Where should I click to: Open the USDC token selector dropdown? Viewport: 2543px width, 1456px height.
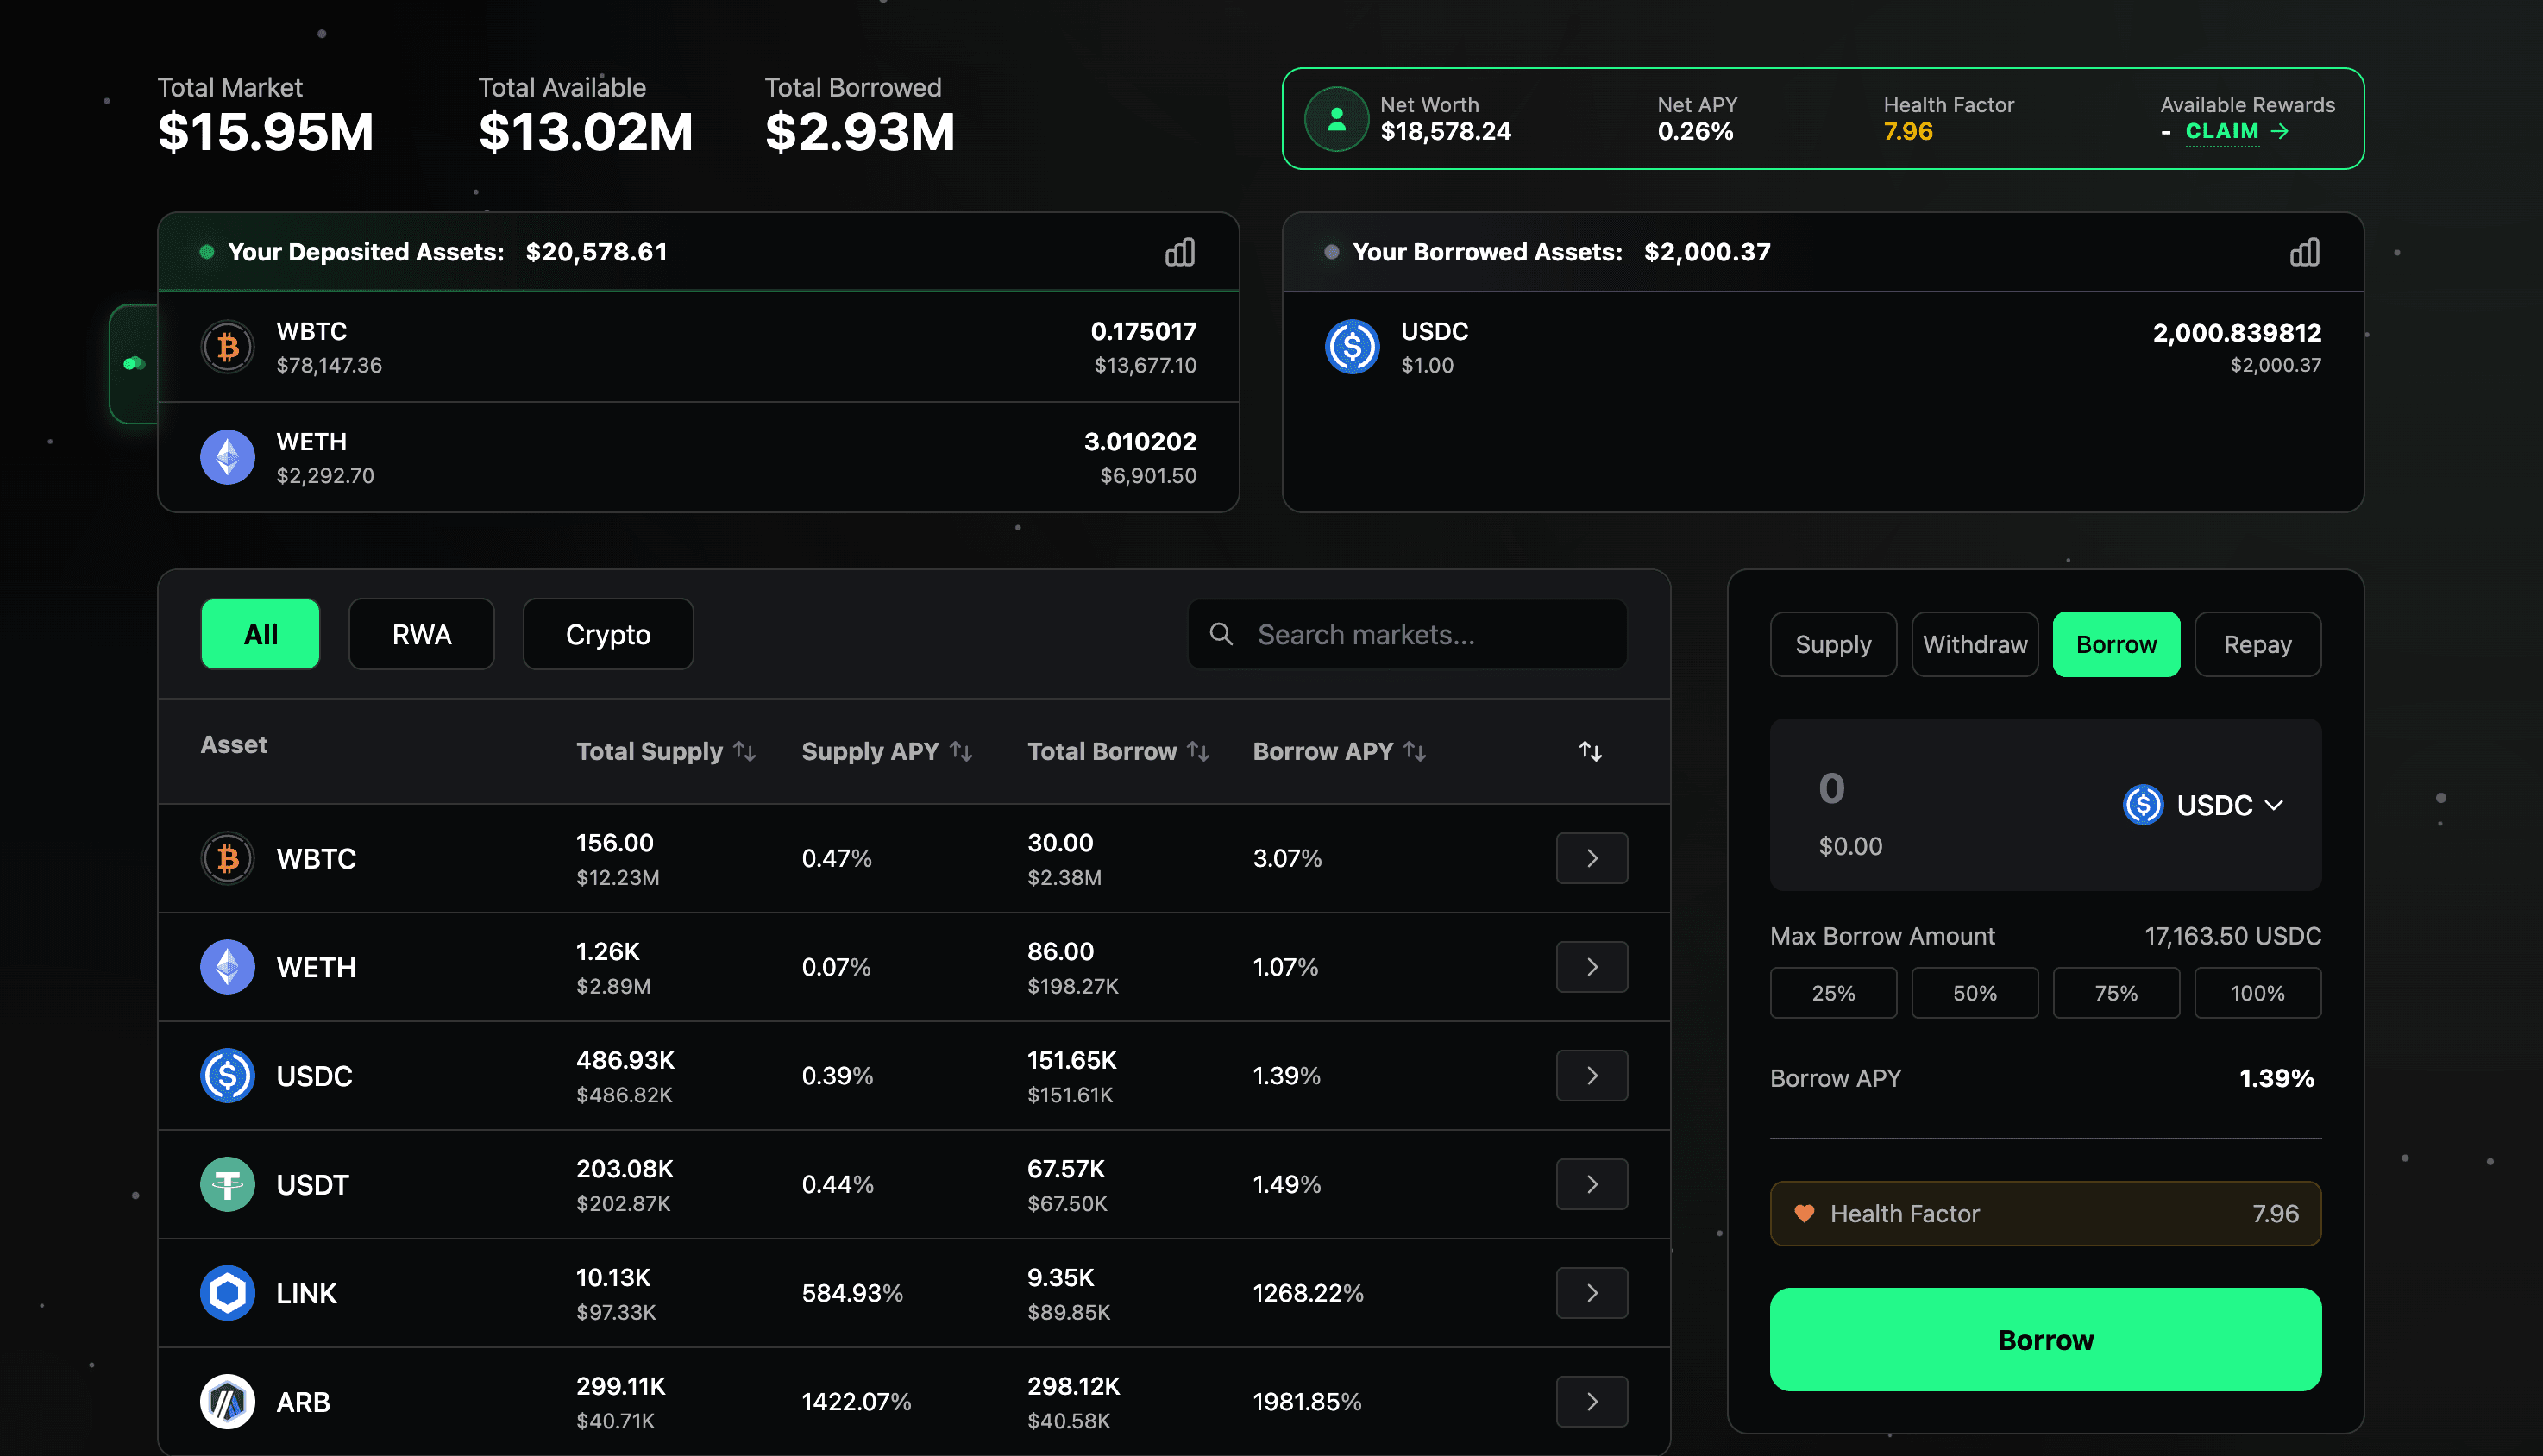pyautogui.click(x=2204, y=805)
